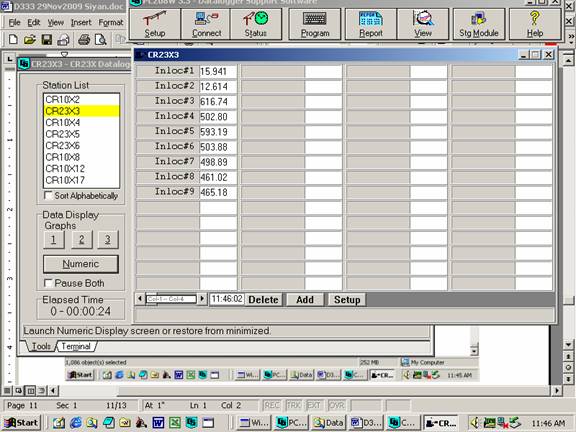Open the Program keyboard tool

315,24
